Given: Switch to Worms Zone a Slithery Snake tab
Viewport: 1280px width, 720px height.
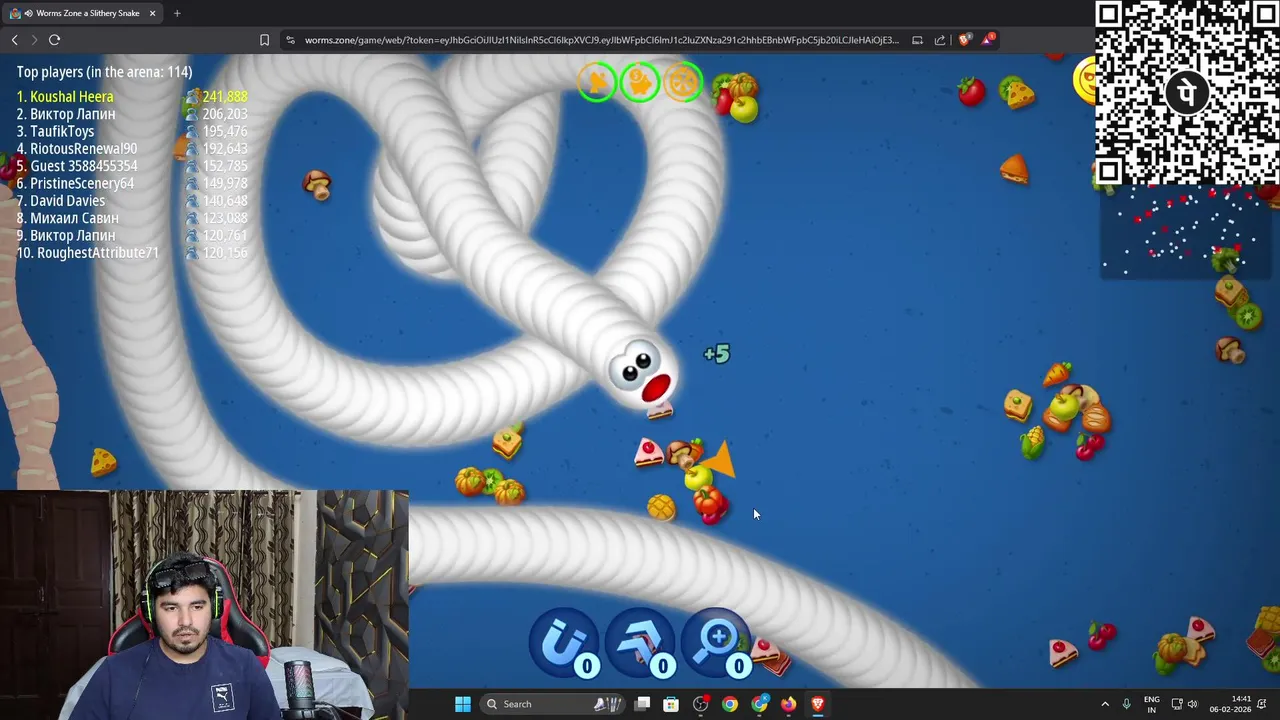Looking at the screenshot, I should (x=82, y=13).
